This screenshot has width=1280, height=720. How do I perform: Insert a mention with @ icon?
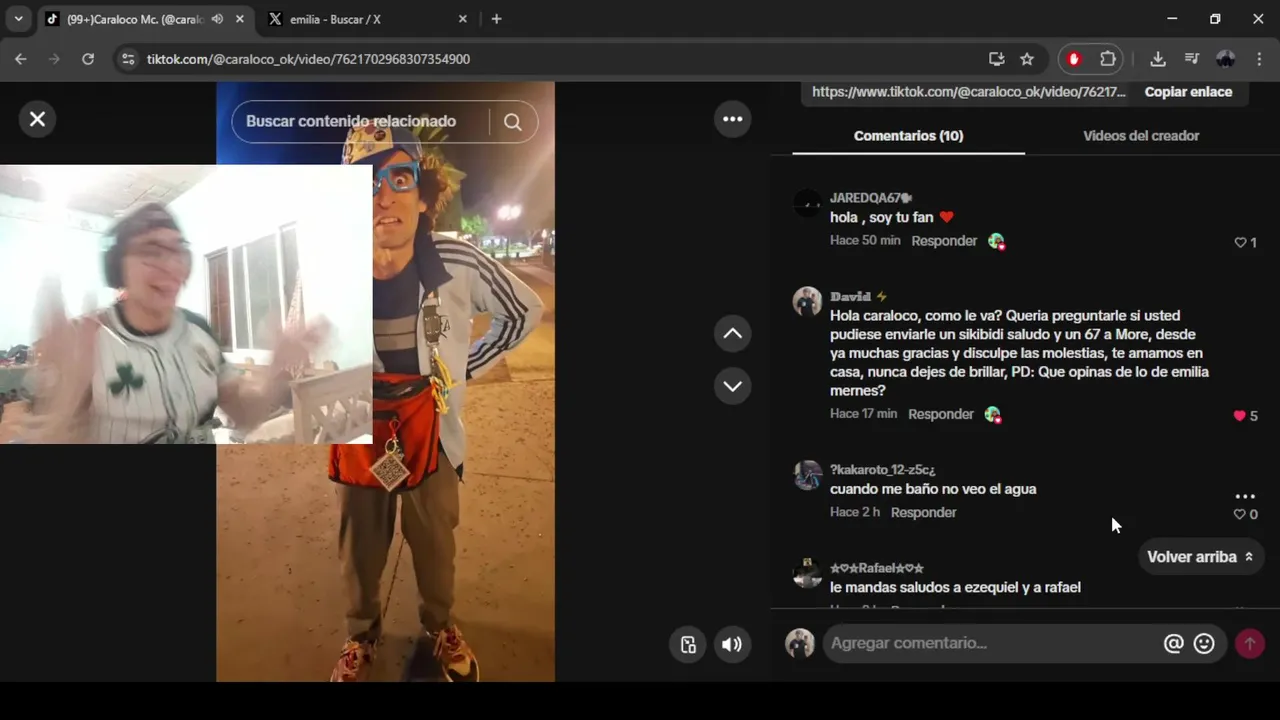pyautogui.click(x=1173, y=644)
